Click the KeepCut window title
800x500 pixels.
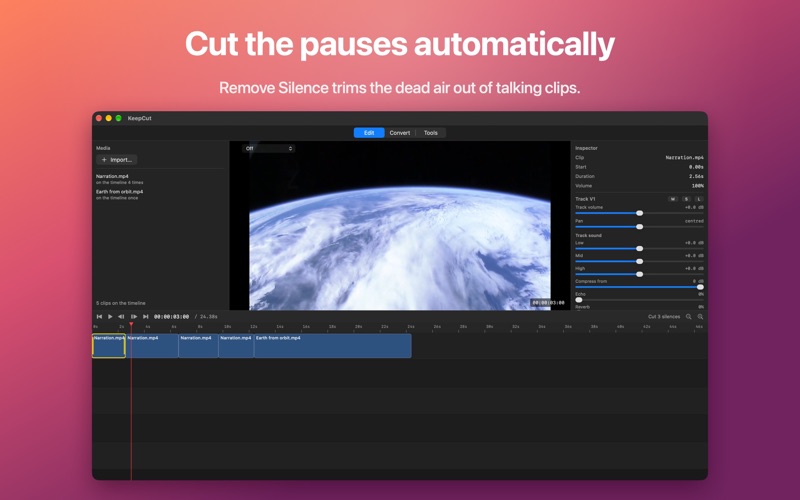pyautogui.click(x=139, y=118)
